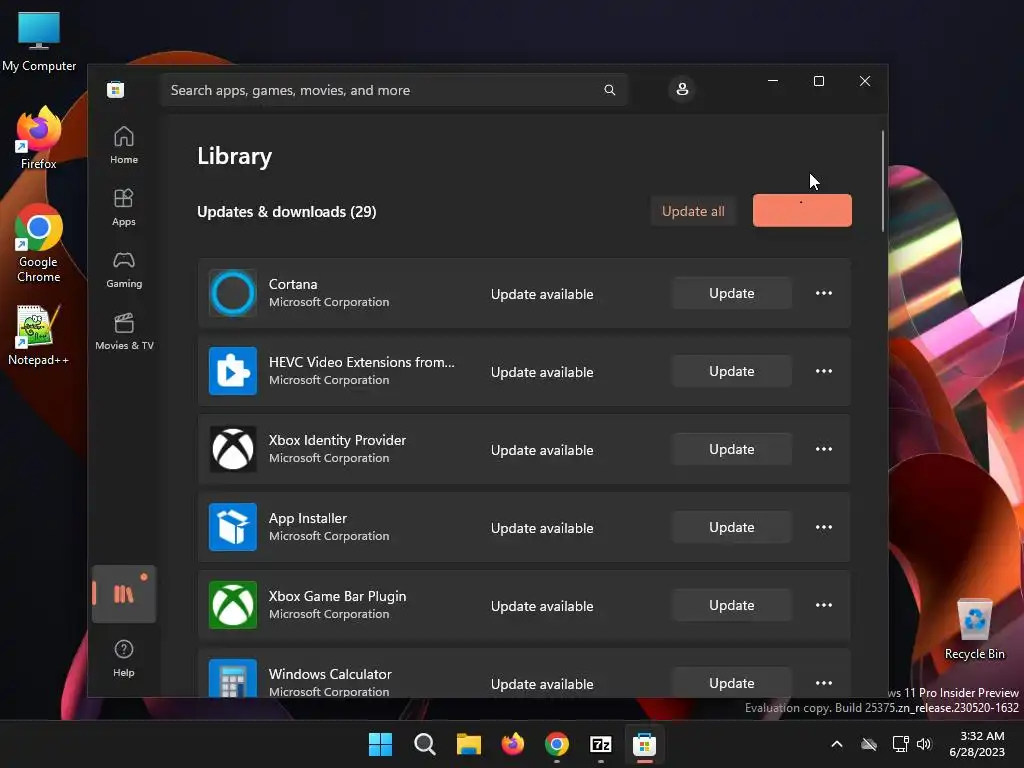Click the orange button next to Update all
Viewport: 1024px width, 768px height.
[802, 210]
